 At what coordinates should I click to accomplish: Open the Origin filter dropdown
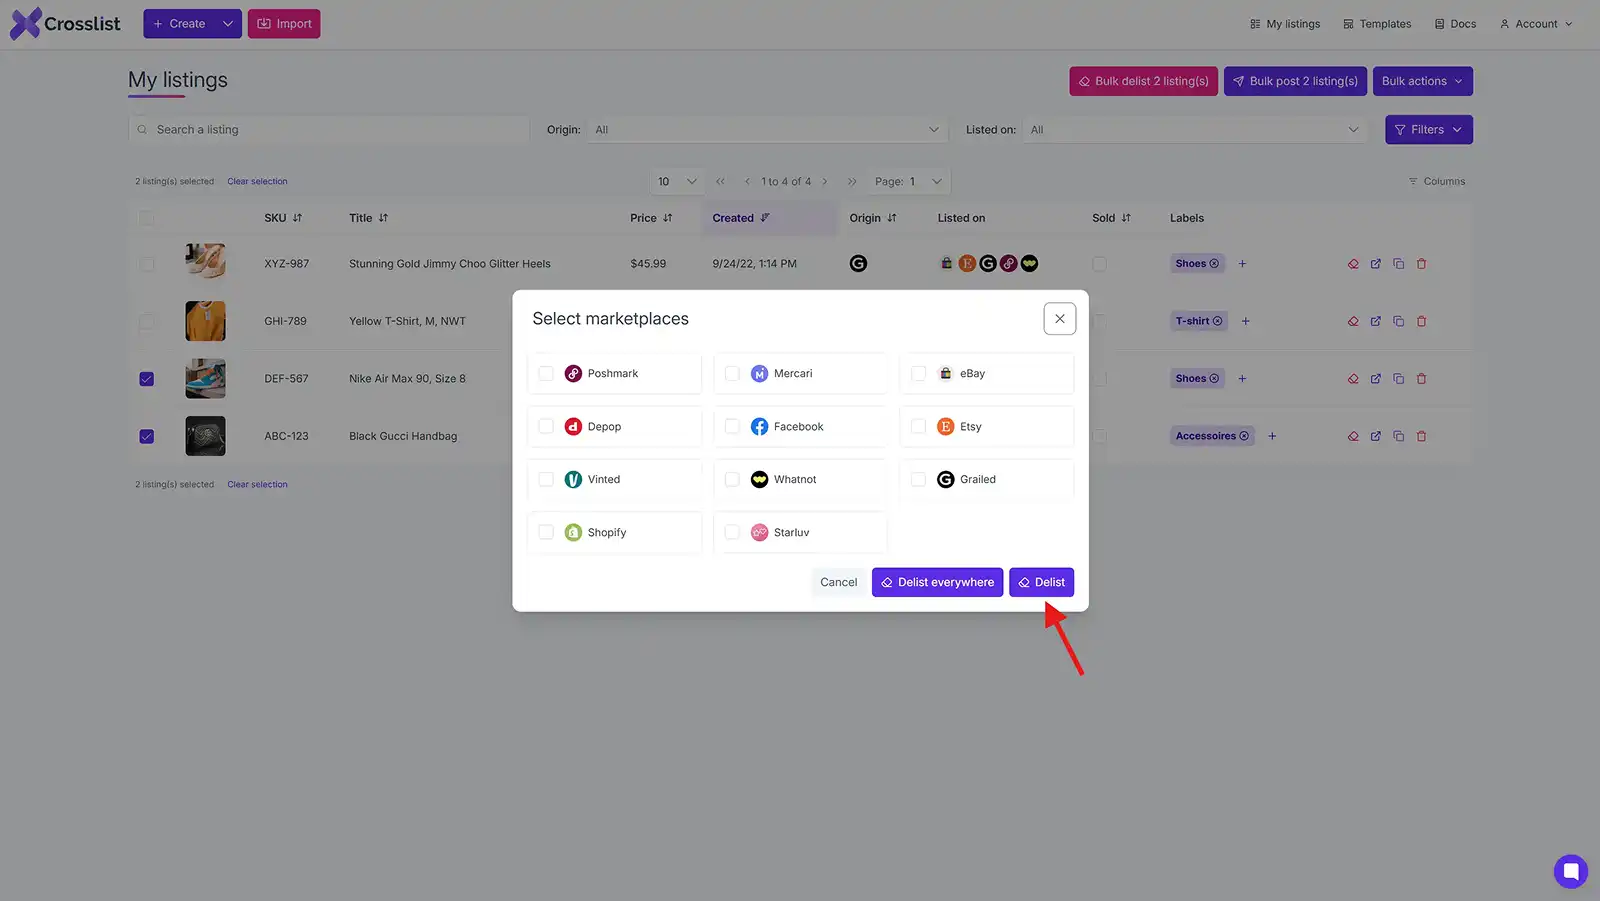[766, 129]
